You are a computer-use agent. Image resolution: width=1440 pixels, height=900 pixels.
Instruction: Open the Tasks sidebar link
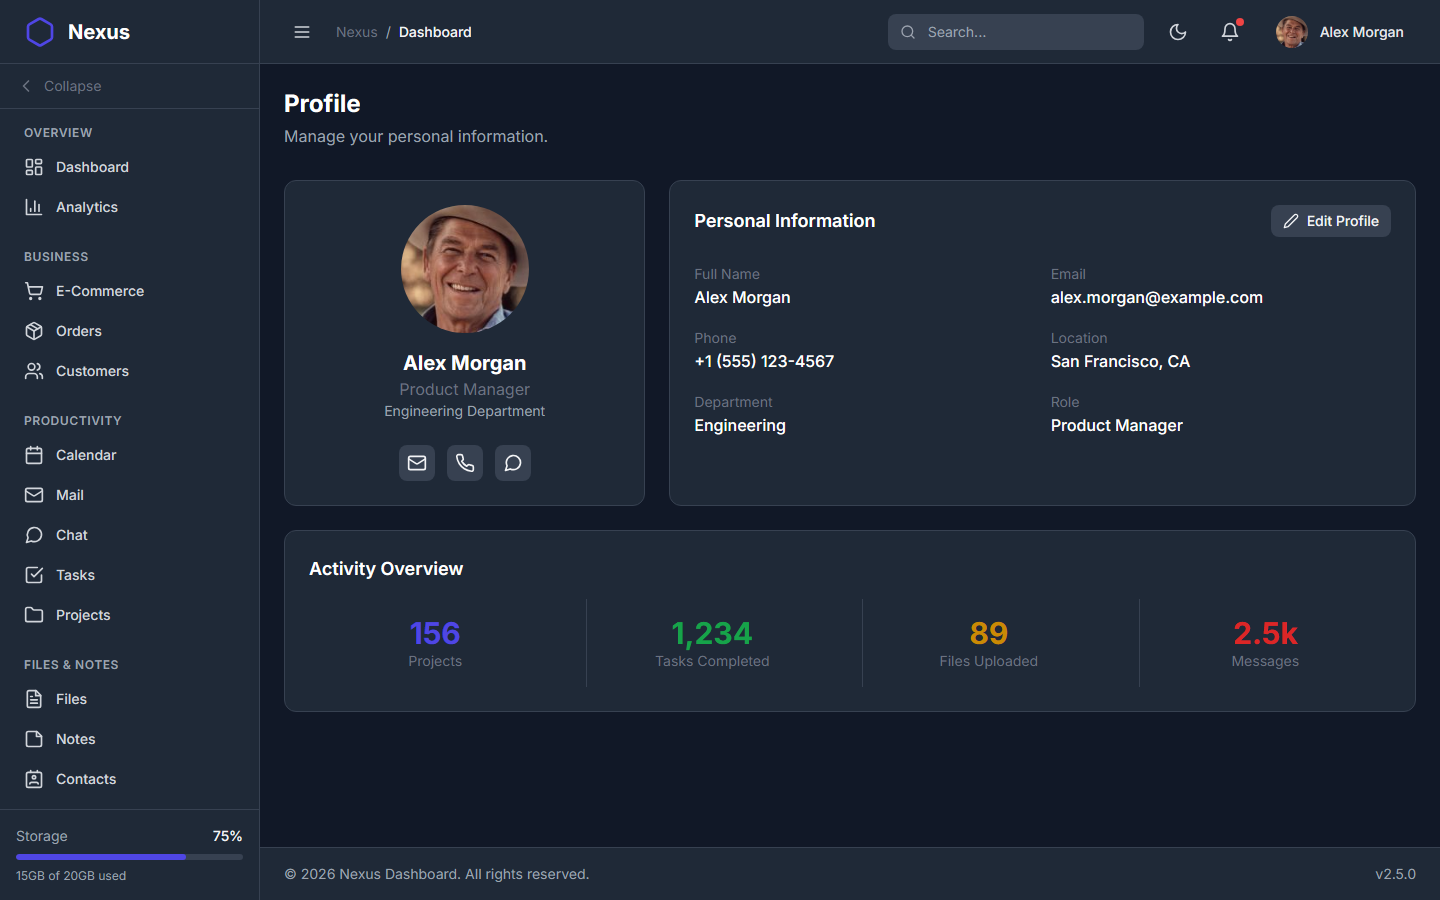click(x=130, y=575)
